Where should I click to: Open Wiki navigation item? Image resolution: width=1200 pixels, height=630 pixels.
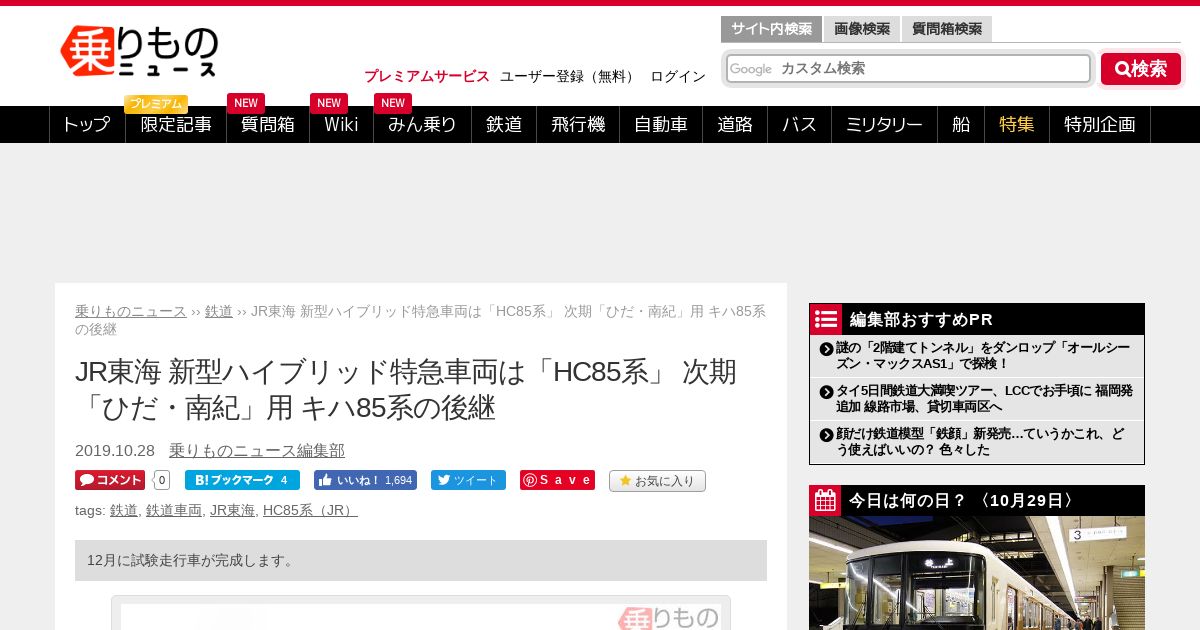click(x=341, y=124)
